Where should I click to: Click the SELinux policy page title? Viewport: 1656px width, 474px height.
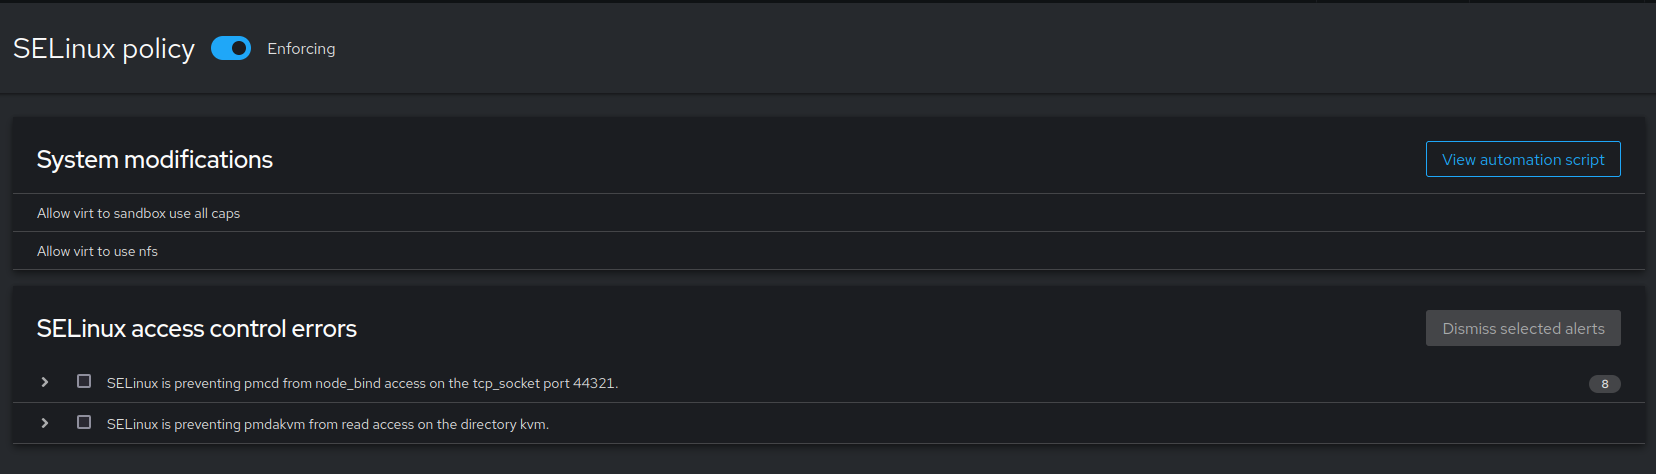[104, 48]
